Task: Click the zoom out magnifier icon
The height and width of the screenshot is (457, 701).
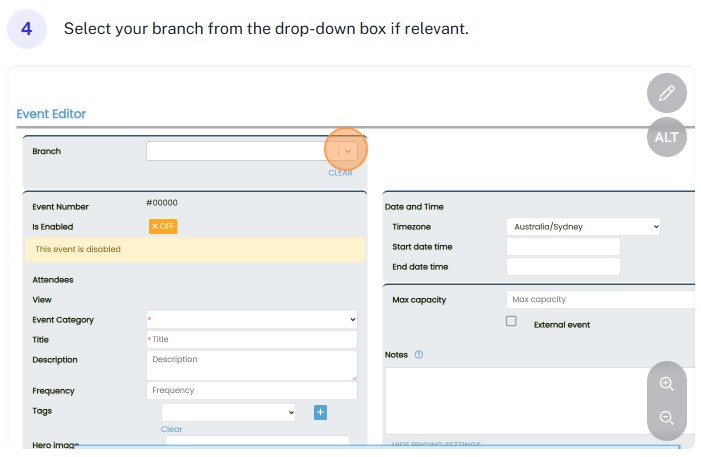Action: [667, 418]
